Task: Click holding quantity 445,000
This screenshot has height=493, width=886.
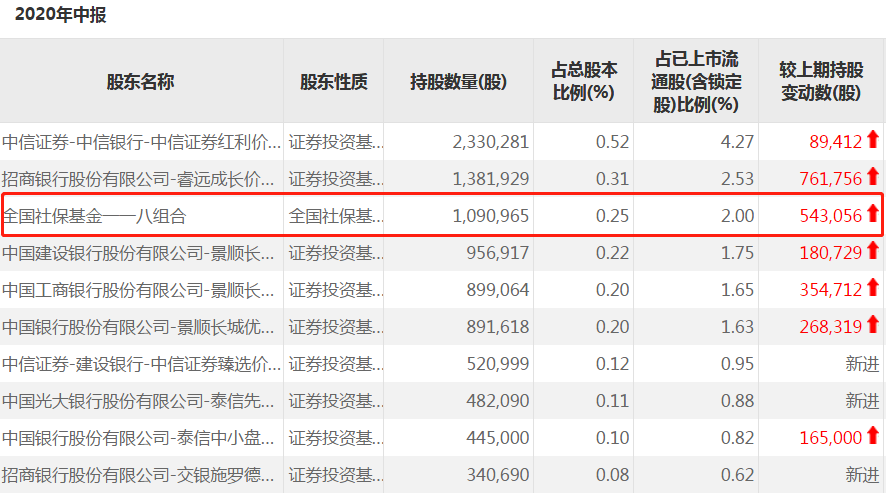Action: pos(497,438)
